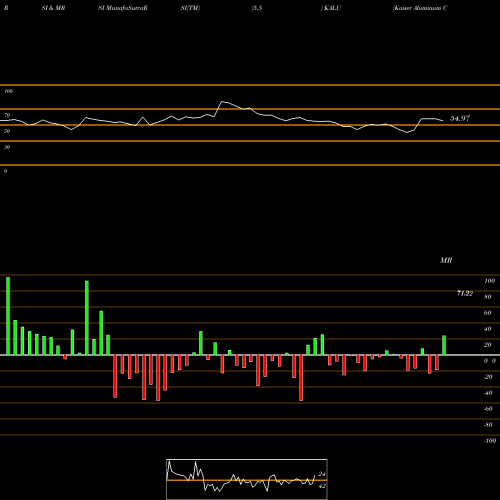The height and width of the screenshot is (500, 500).
Task: Click the 40 label on the MR axis
Action: 488,329
